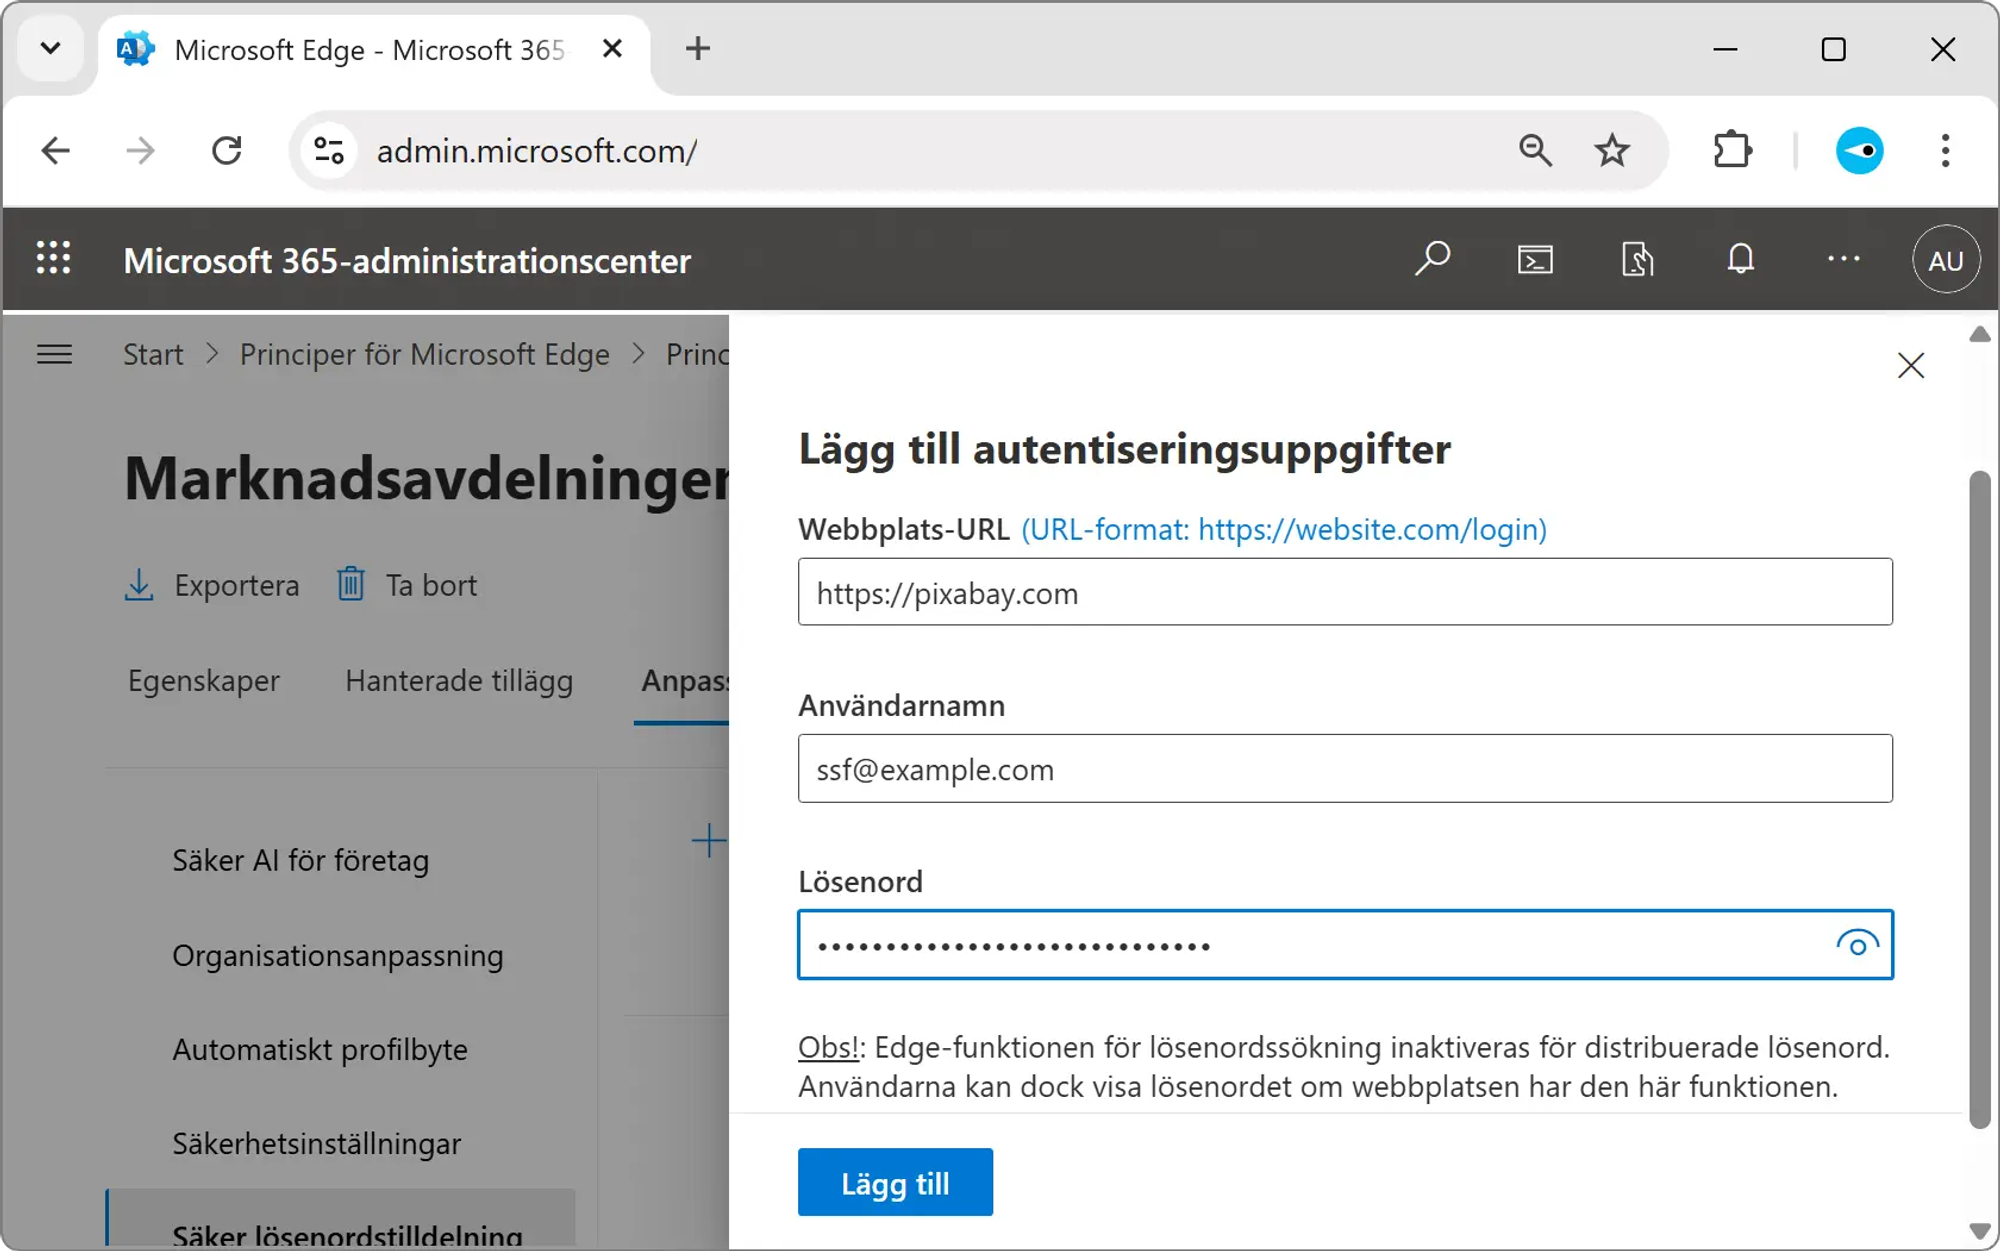
Task: Click the Webbplats-URL input field
Action: [1345, 592]
